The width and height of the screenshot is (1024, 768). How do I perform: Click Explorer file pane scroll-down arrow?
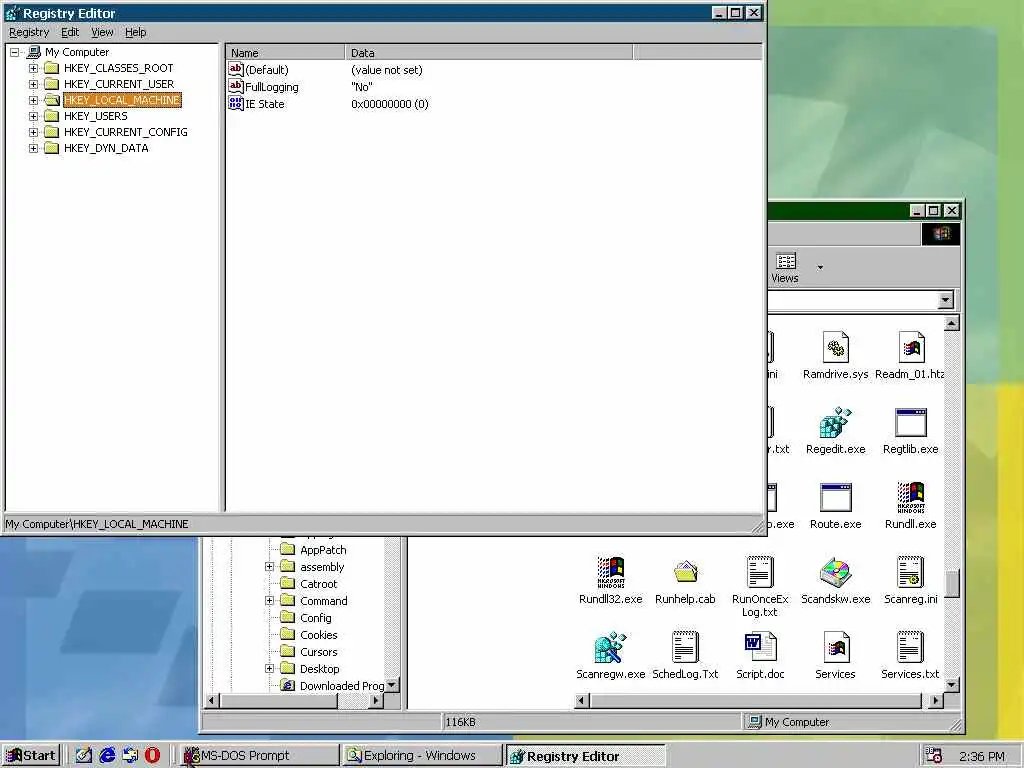[952, 684]
